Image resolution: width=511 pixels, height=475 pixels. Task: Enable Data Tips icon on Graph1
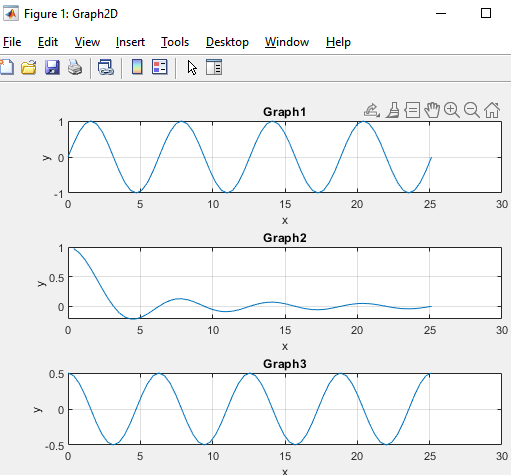point(412,110)
